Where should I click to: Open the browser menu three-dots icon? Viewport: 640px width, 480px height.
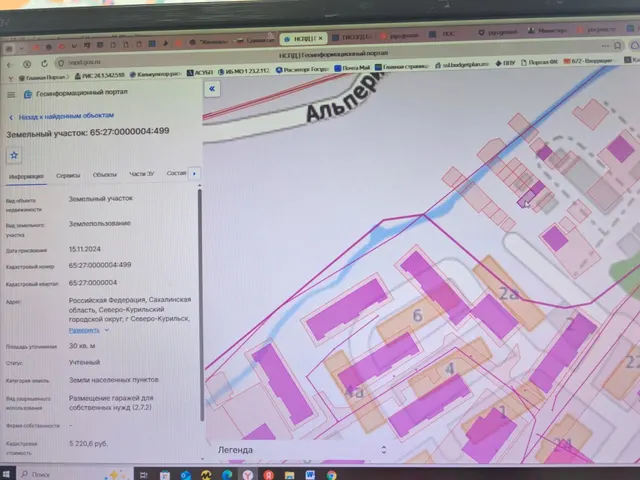tap(606, 46)
